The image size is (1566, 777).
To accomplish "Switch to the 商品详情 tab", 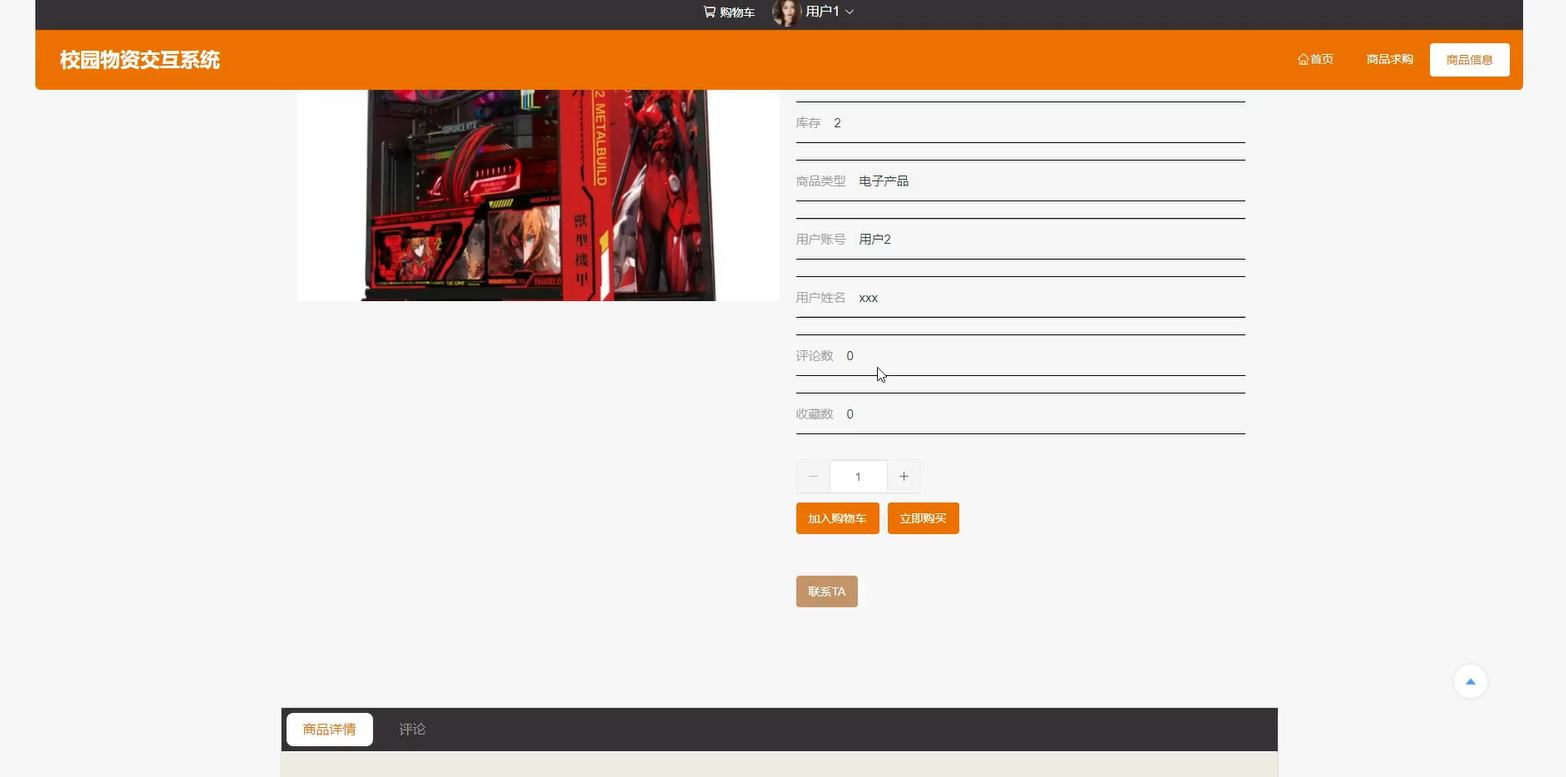I will pos(329,730).
